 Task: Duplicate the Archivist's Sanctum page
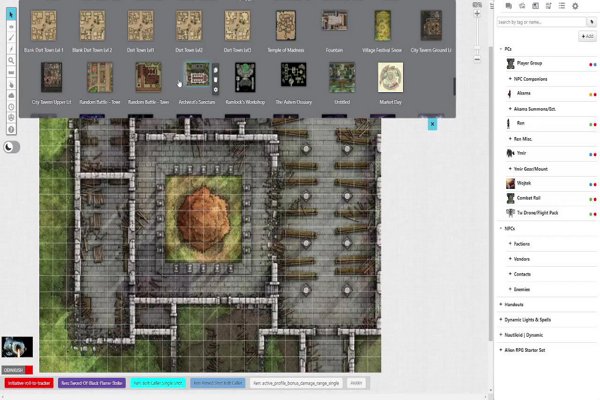[x=215, y=70]
